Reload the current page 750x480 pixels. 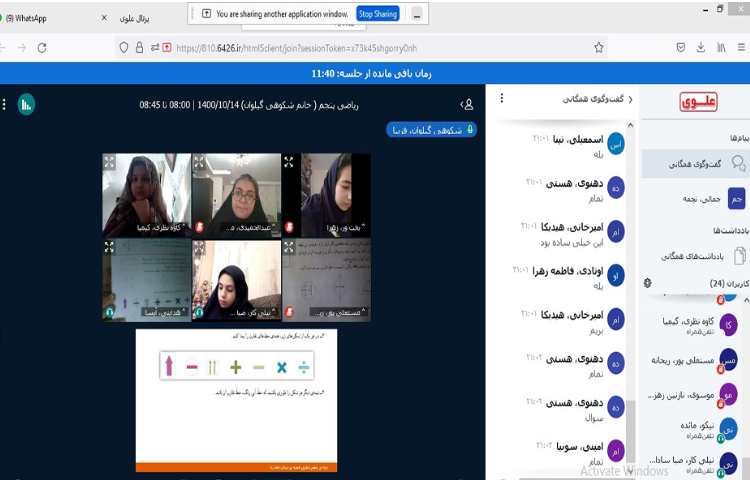pos(42,48)
